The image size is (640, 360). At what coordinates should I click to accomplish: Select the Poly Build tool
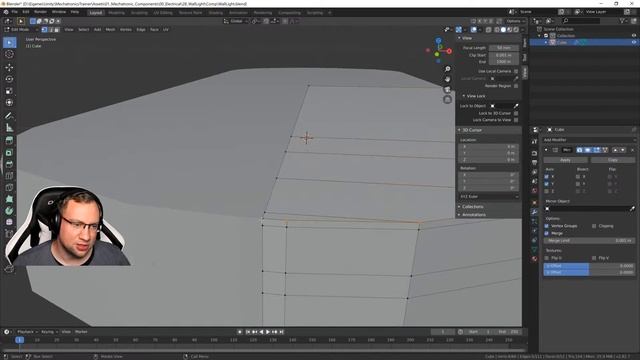point(9,199)
